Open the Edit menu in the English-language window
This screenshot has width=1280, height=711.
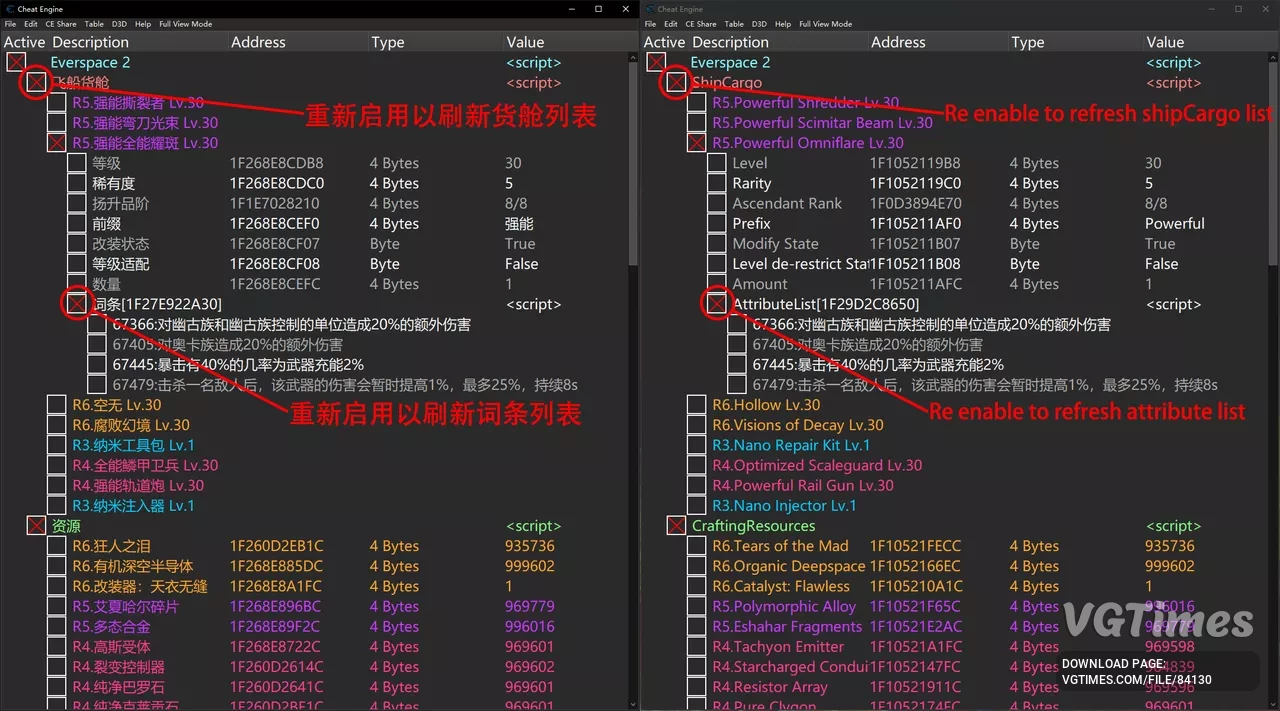[x=671, y=24]
